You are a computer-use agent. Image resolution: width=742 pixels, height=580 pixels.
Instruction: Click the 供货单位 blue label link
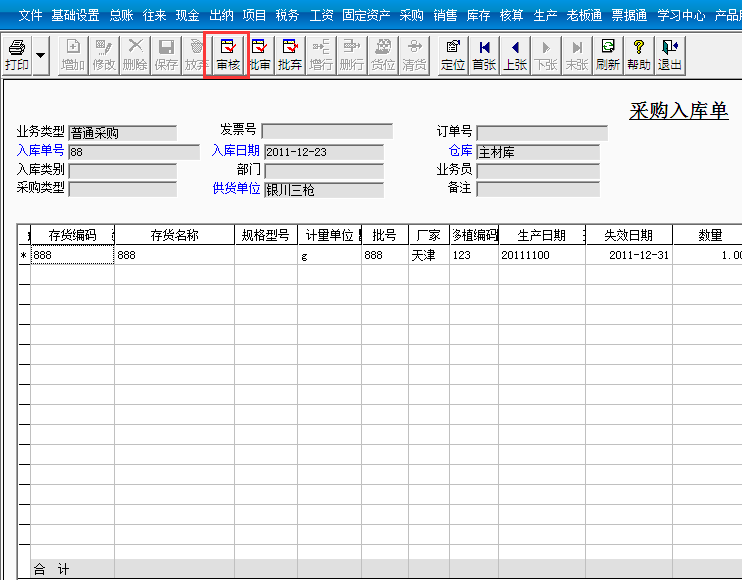pyautogui.click(x=236, y=188)
